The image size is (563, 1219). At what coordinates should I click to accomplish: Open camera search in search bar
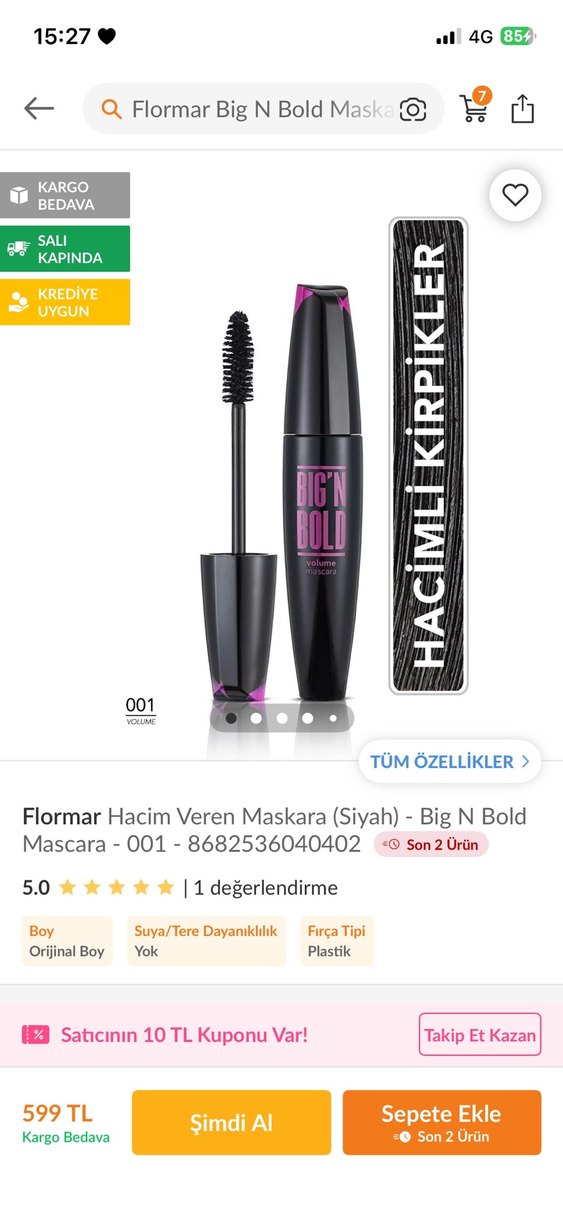pos(413,110)
